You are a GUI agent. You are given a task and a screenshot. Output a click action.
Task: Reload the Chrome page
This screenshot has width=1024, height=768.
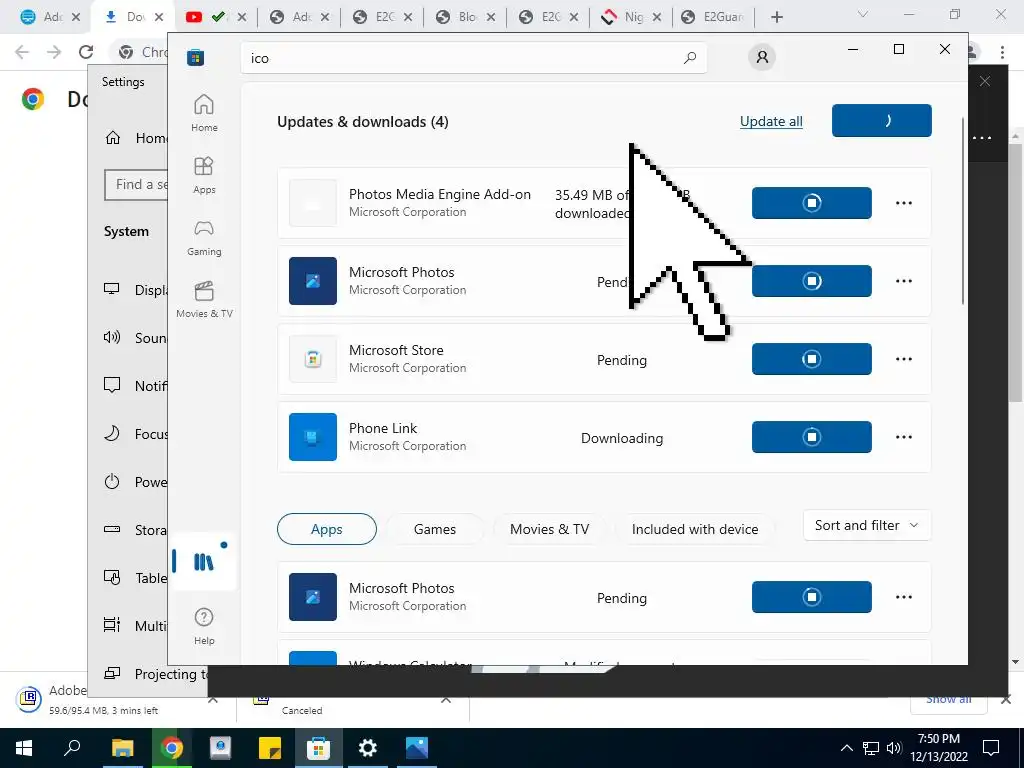tap(86, 52)
